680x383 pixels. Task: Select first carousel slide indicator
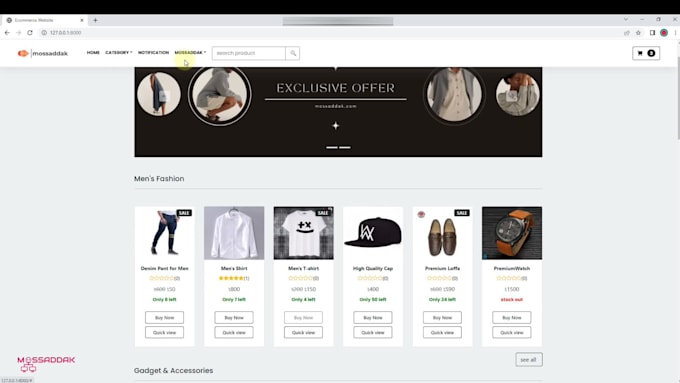pyautogui.click(x=332, y=147)
